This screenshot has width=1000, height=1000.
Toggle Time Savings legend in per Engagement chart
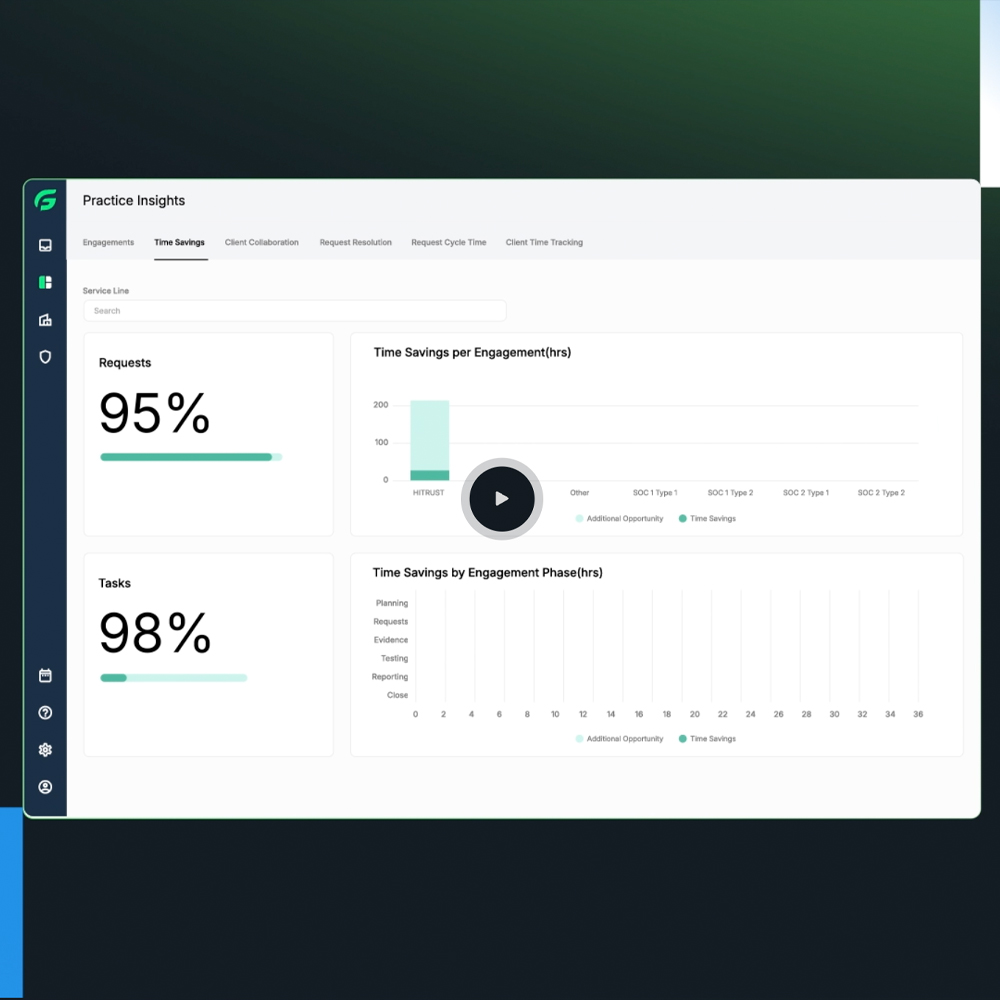[707, 518]
